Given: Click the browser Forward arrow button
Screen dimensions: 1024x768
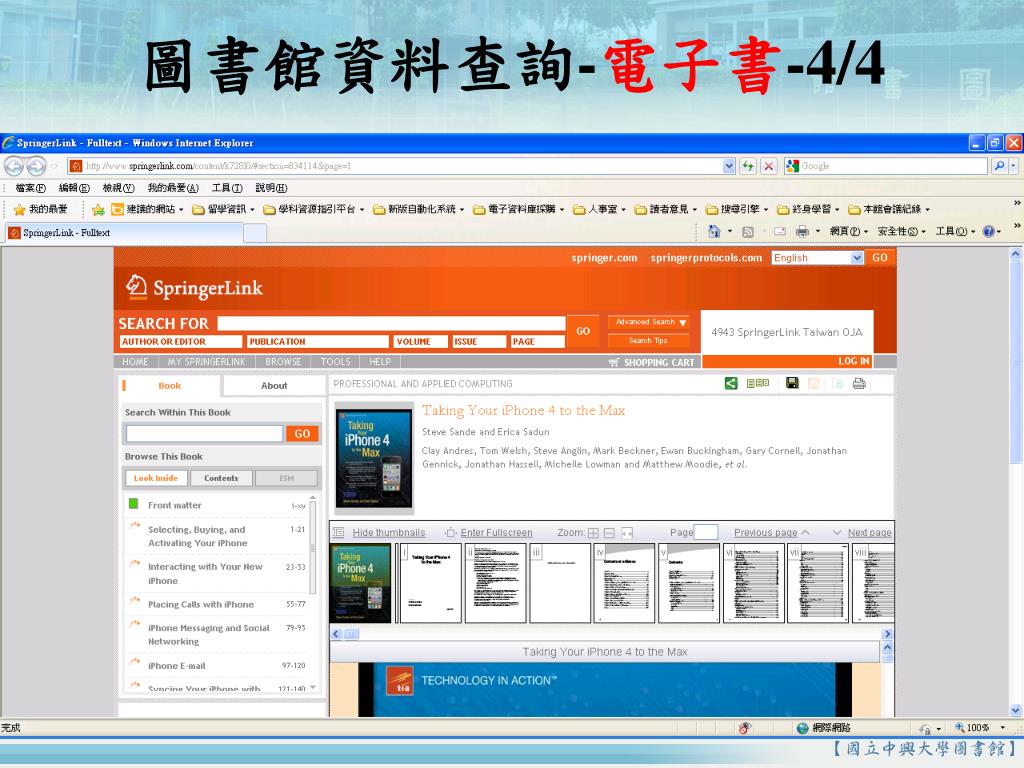Looking at the screenshot, I should (37, 166).
